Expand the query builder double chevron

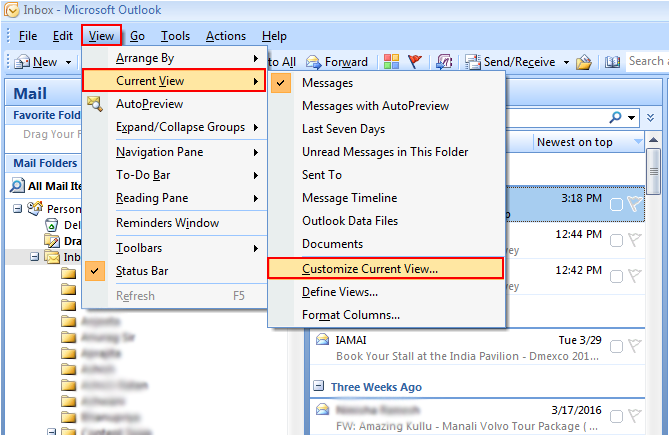[x=651, y=118]
